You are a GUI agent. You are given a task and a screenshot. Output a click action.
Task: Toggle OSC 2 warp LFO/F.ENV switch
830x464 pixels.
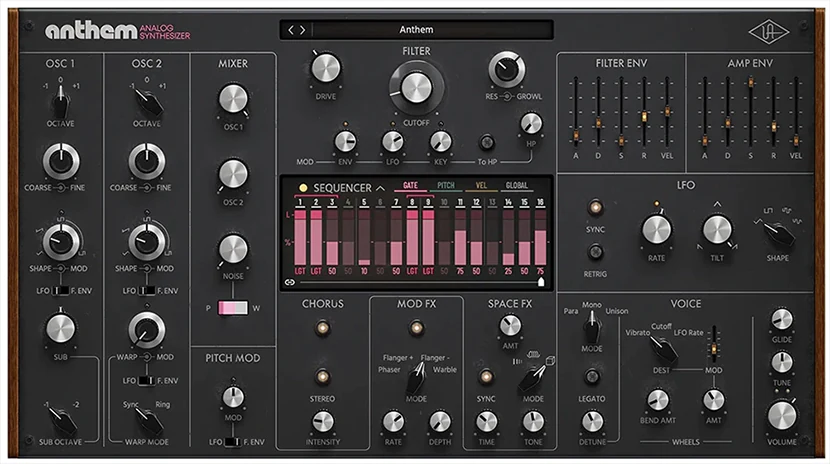pos(147,381)
